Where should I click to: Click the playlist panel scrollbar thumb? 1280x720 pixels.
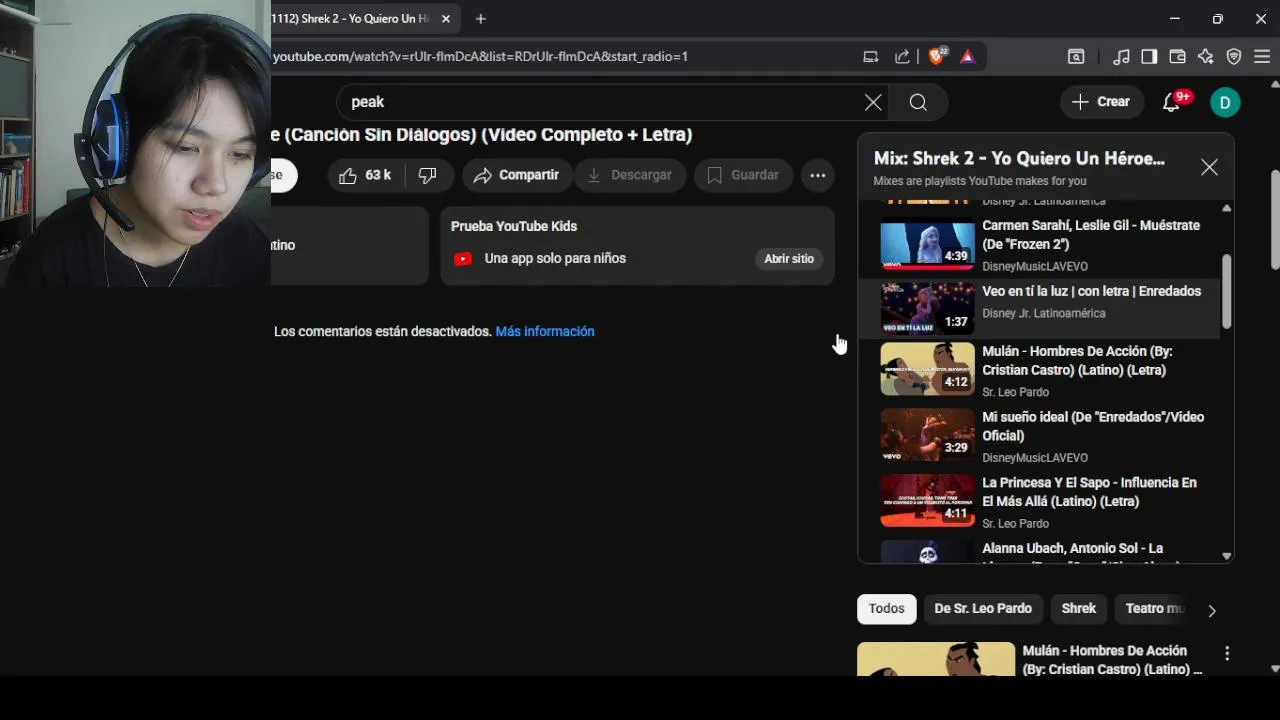point(1227,290)
